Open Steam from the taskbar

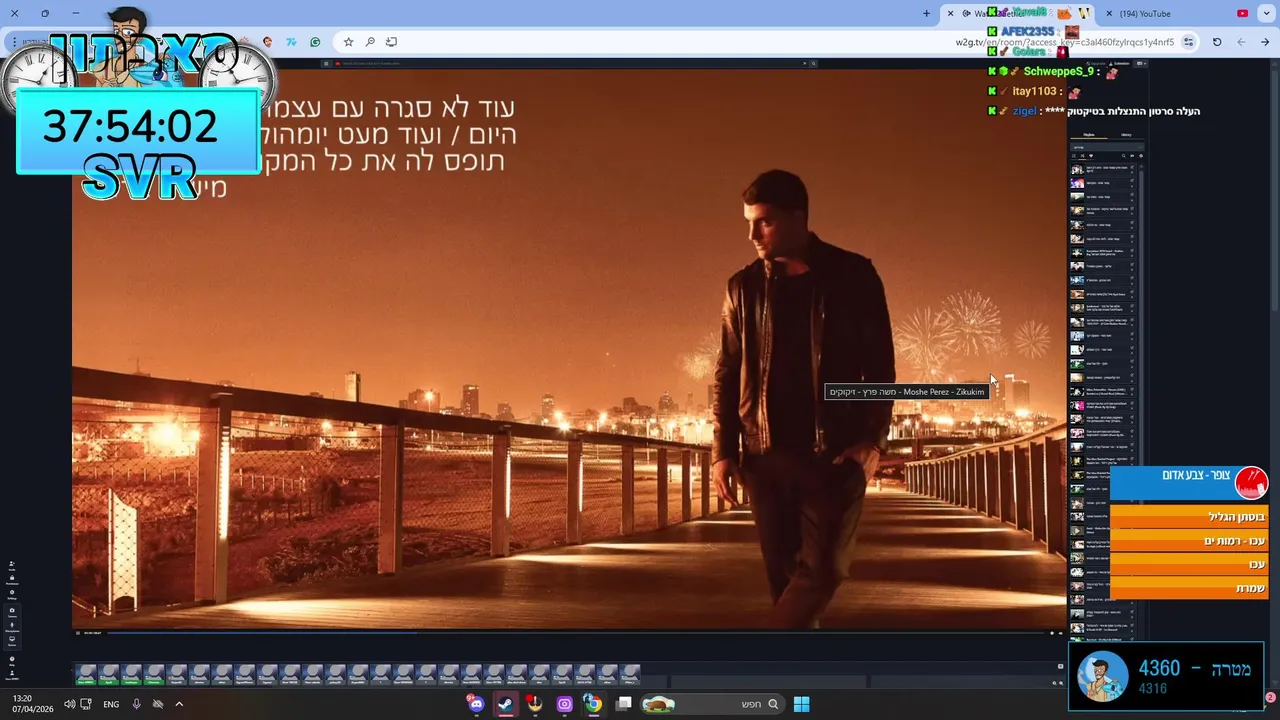pyautogui.click(x=505, y=704)
